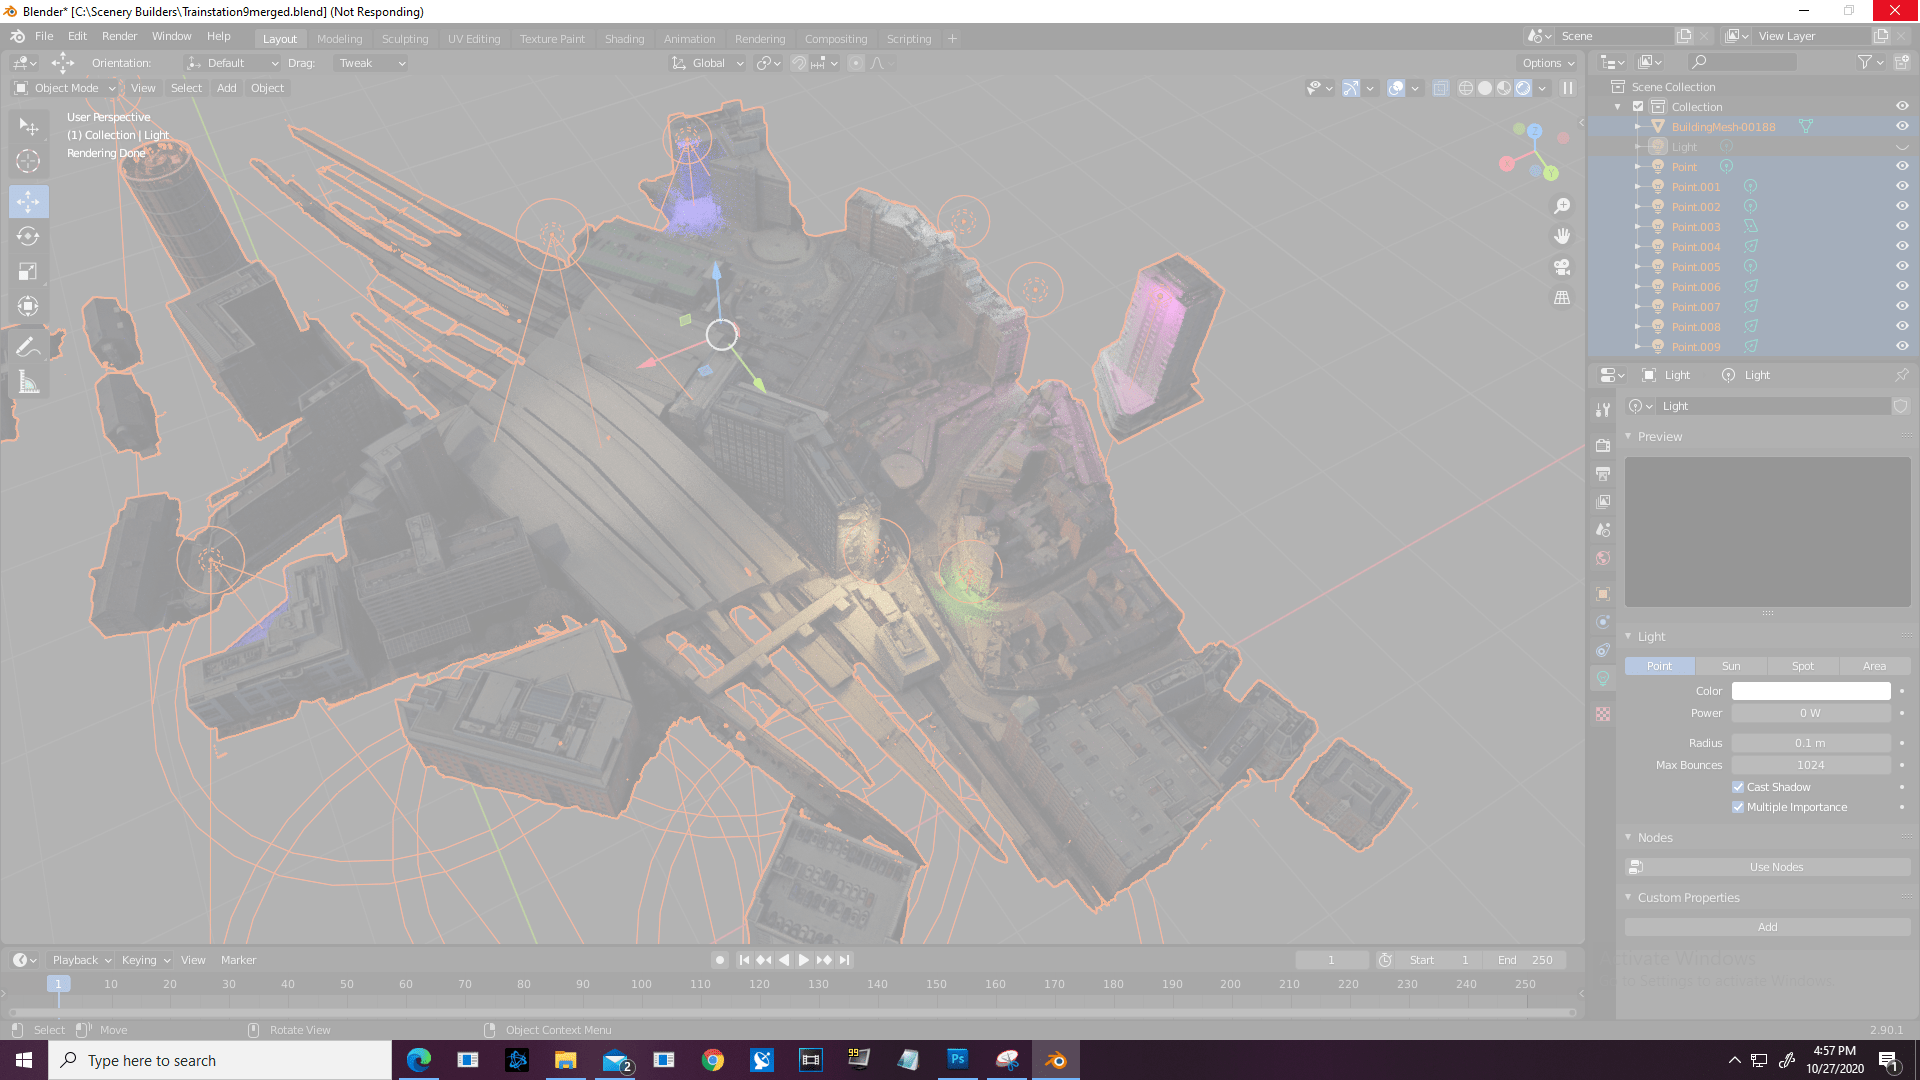
Task: Hide Point.002 using its eye icon
Action: point(1902,207)
